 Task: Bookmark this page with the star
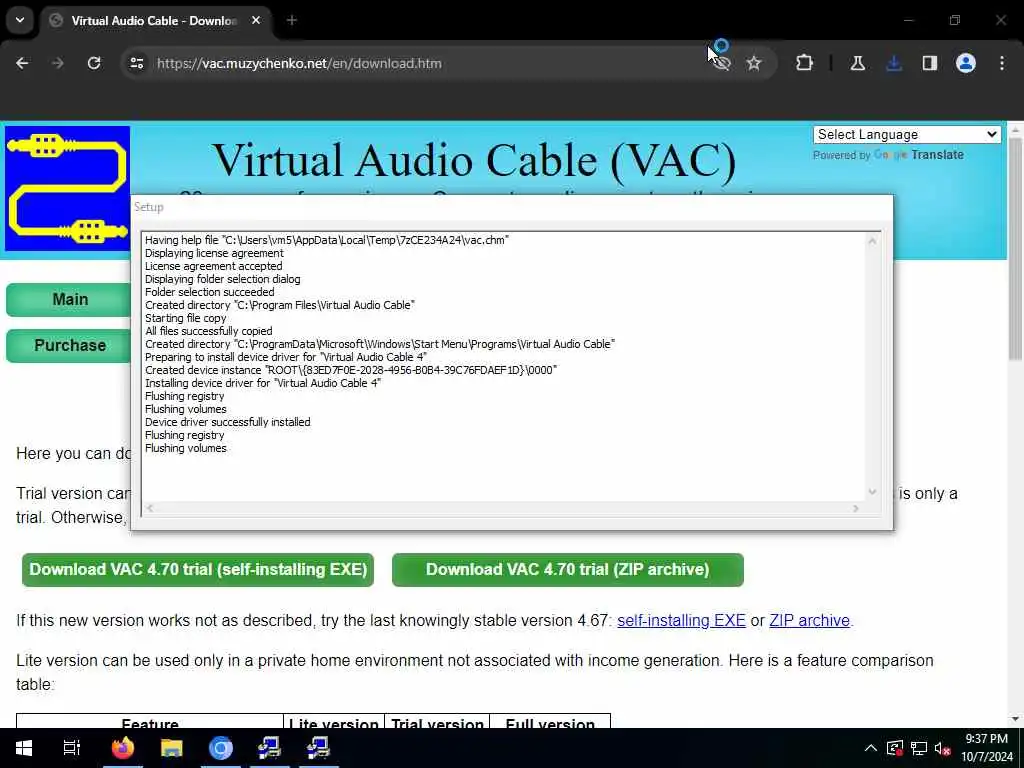coord(754,63)
